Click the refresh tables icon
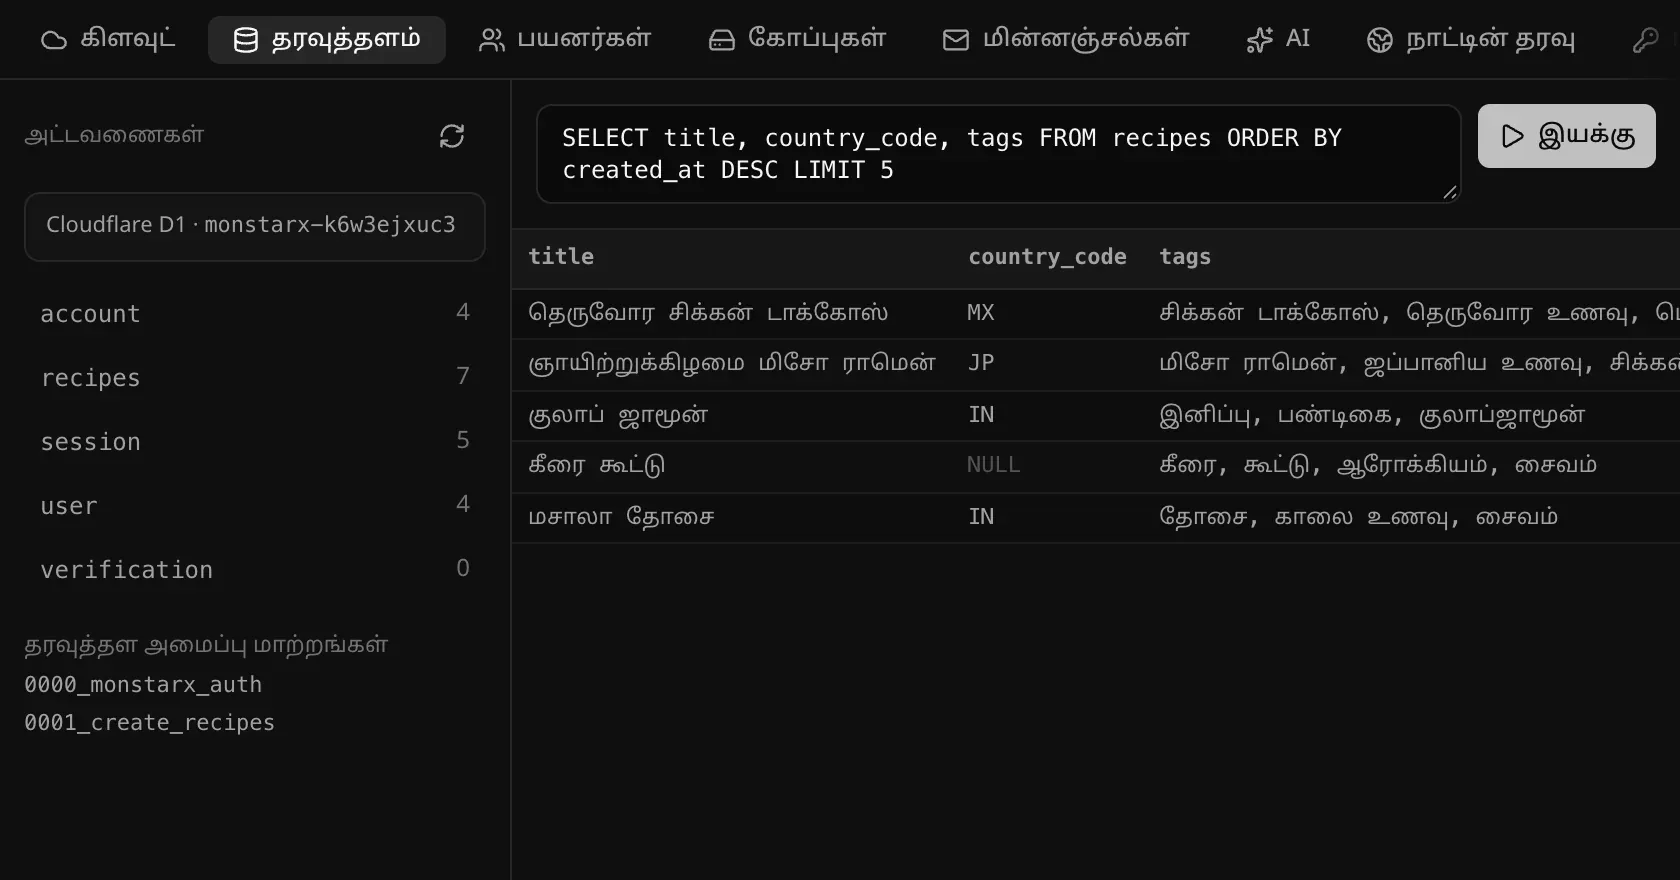 pos(452,136)
